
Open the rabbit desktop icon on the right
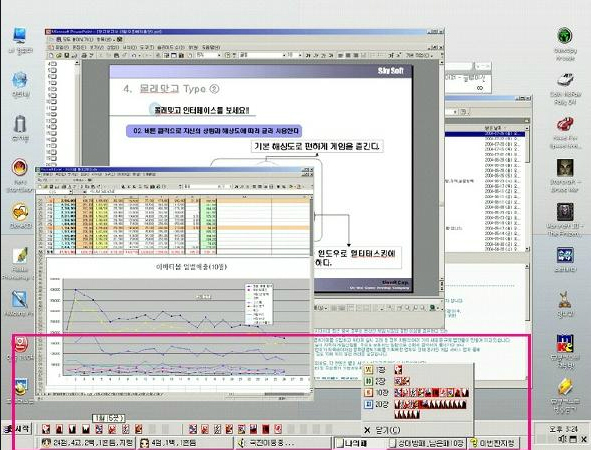tap(565, 303)
